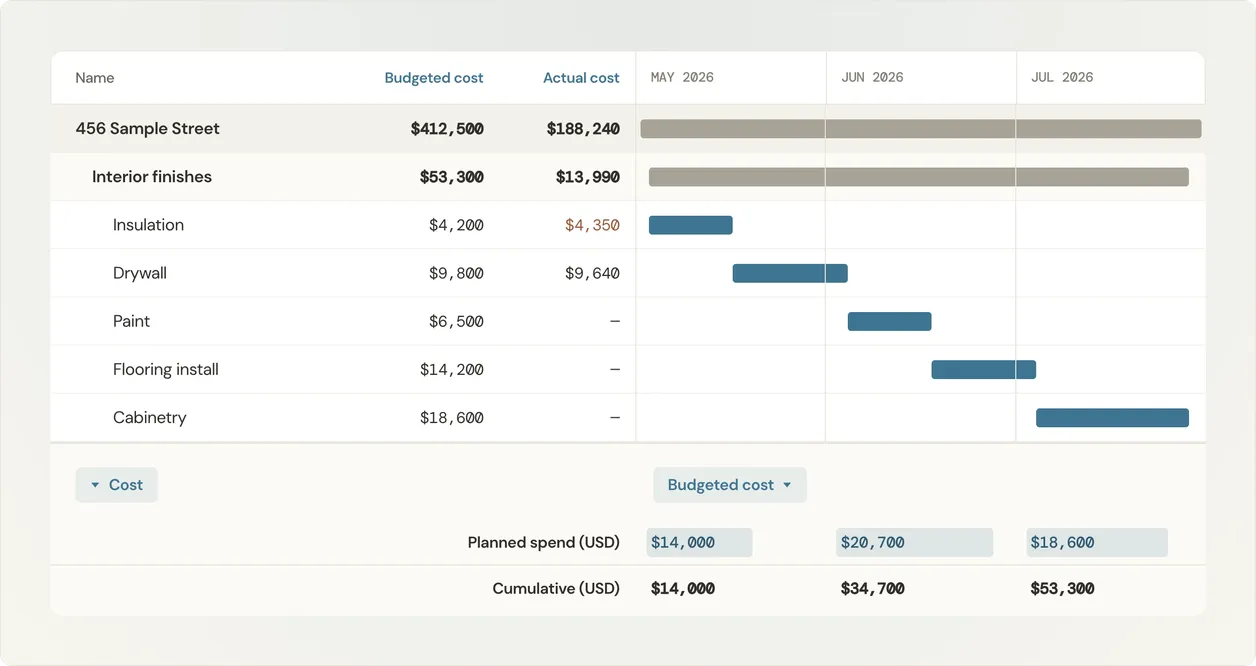Click the 456 Sample Street gantt bar
Screen dimensions: 1256x666
(920, 129)
